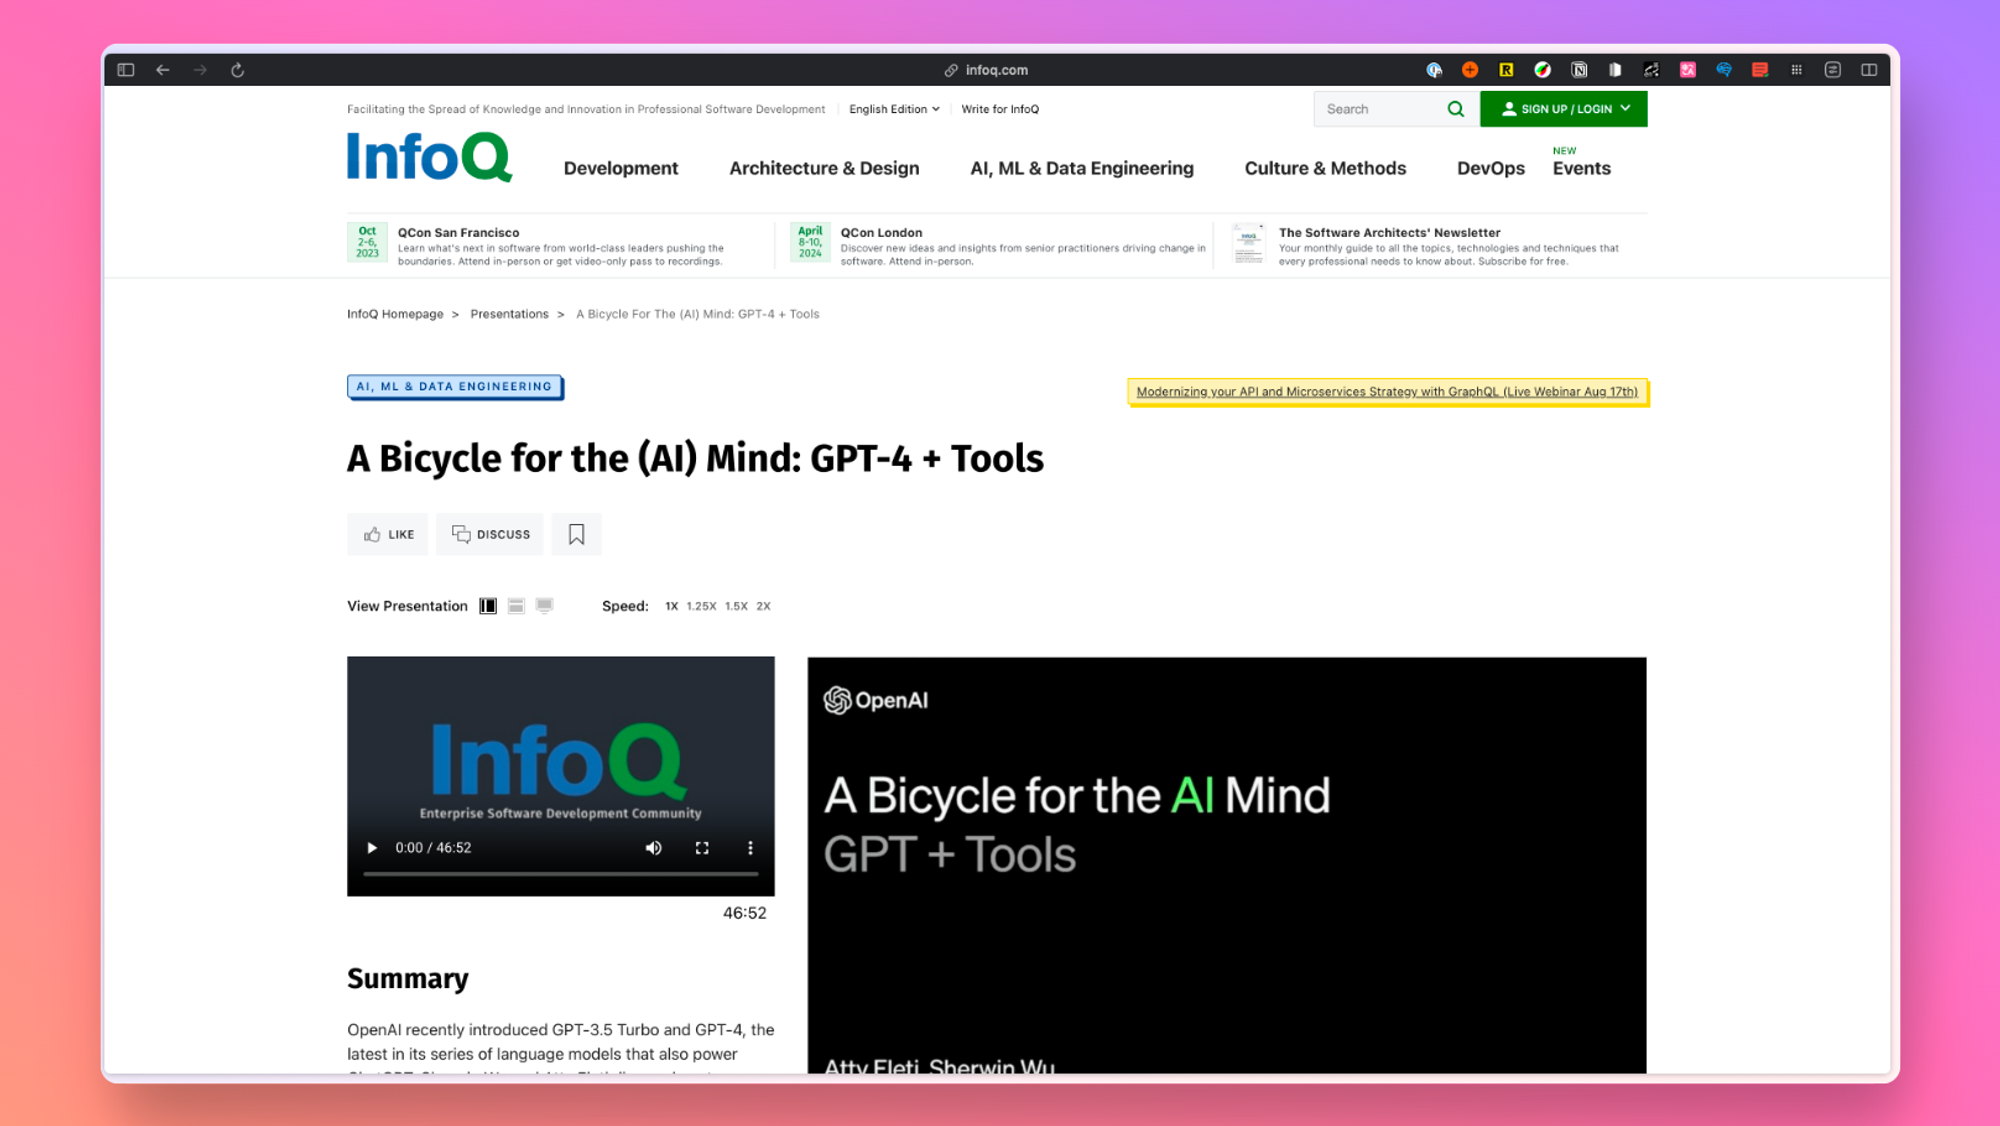Click the AI, ML & Data Engineering topic tag
The height and width of the screenshot is (1126, 2000).
[455, 387]
